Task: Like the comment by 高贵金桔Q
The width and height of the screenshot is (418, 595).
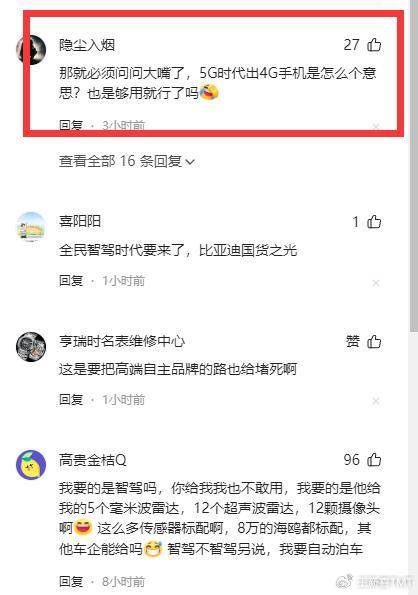Action: pos(374,460)
